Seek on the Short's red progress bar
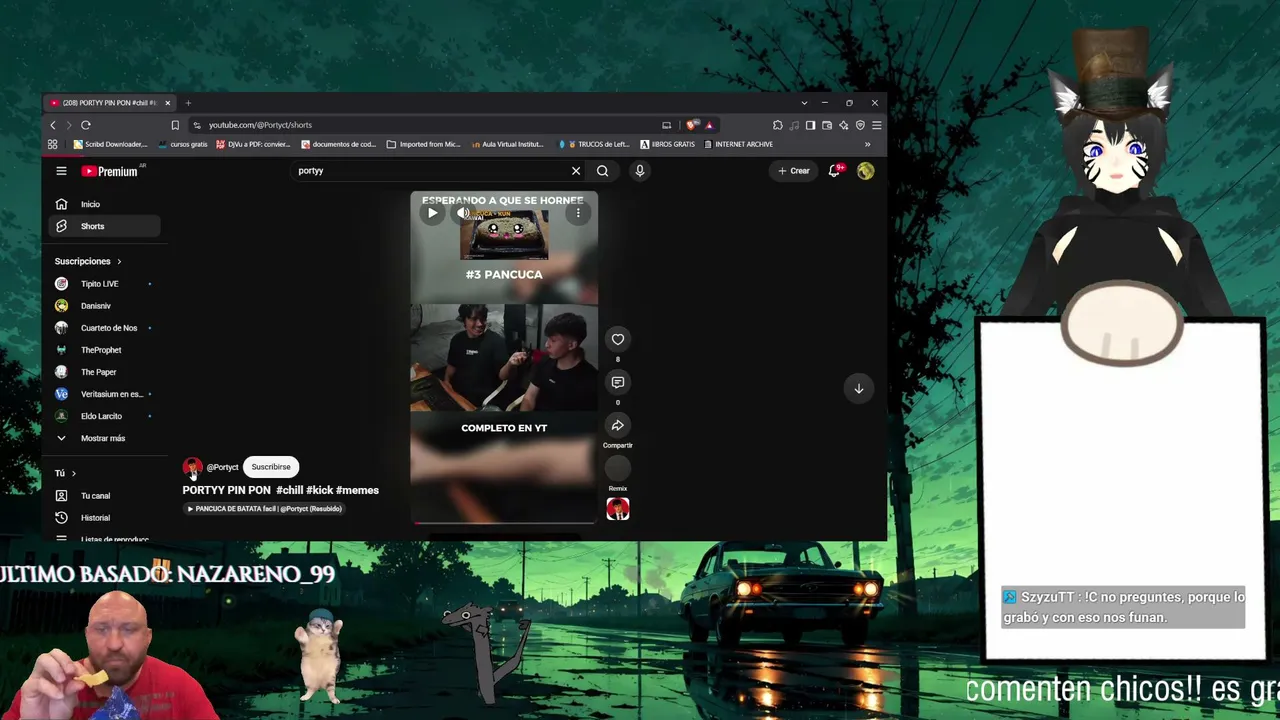The height and width of the screenshot is (720, 1280). 504,522
